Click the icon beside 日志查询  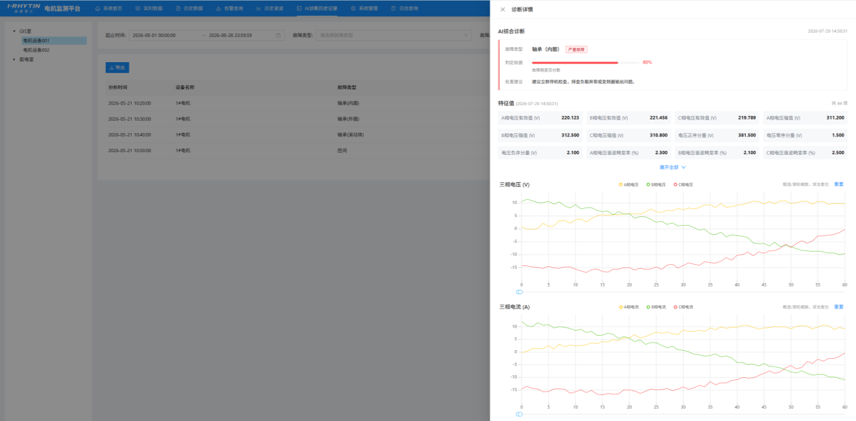point(394,9)
